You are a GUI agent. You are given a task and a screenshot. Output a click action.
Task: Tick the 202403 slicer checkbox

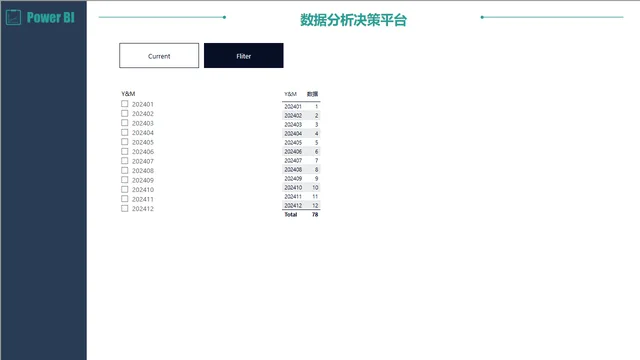pos(124,123)
